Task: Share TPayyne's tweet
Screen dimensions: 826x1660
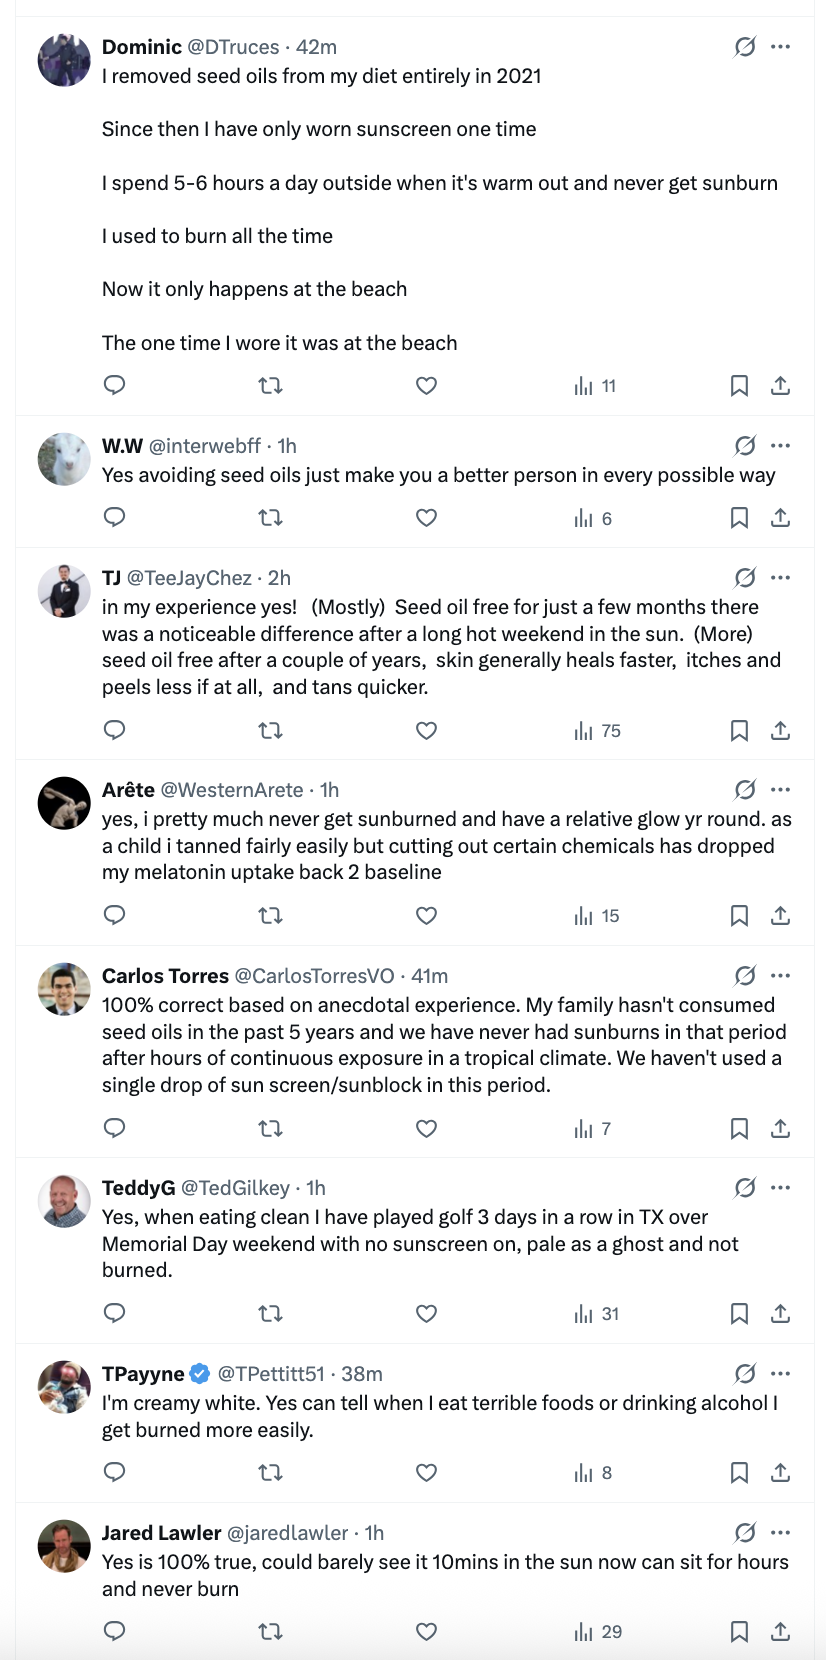Action: click(x=781, y=1472)
